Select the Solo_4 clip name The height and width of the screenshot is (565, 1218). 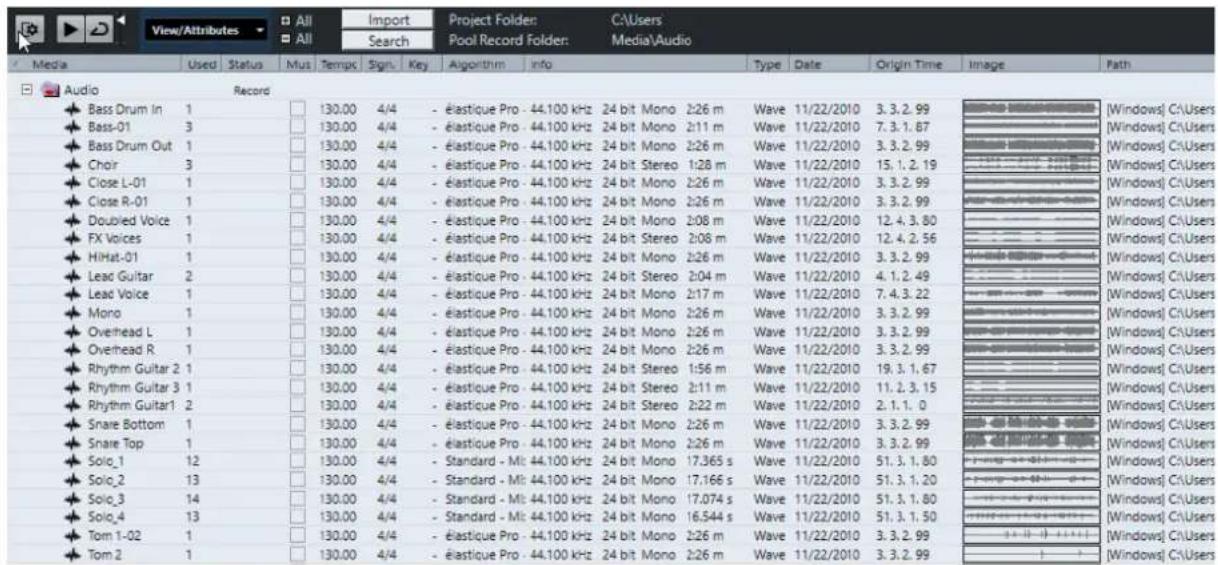(105, 518)
